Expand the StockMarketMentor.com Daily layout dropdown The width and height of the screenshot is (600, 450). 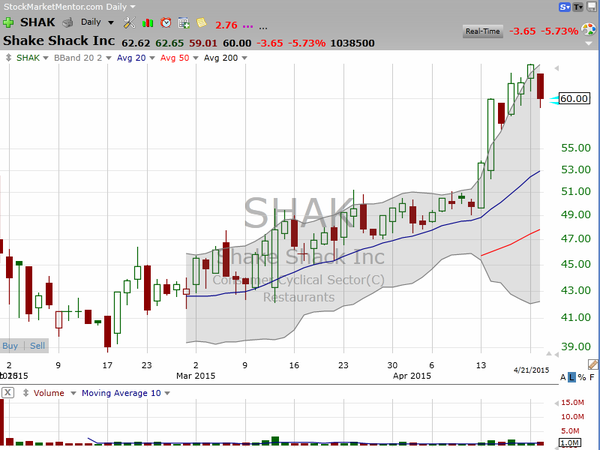tap(133, 7)
